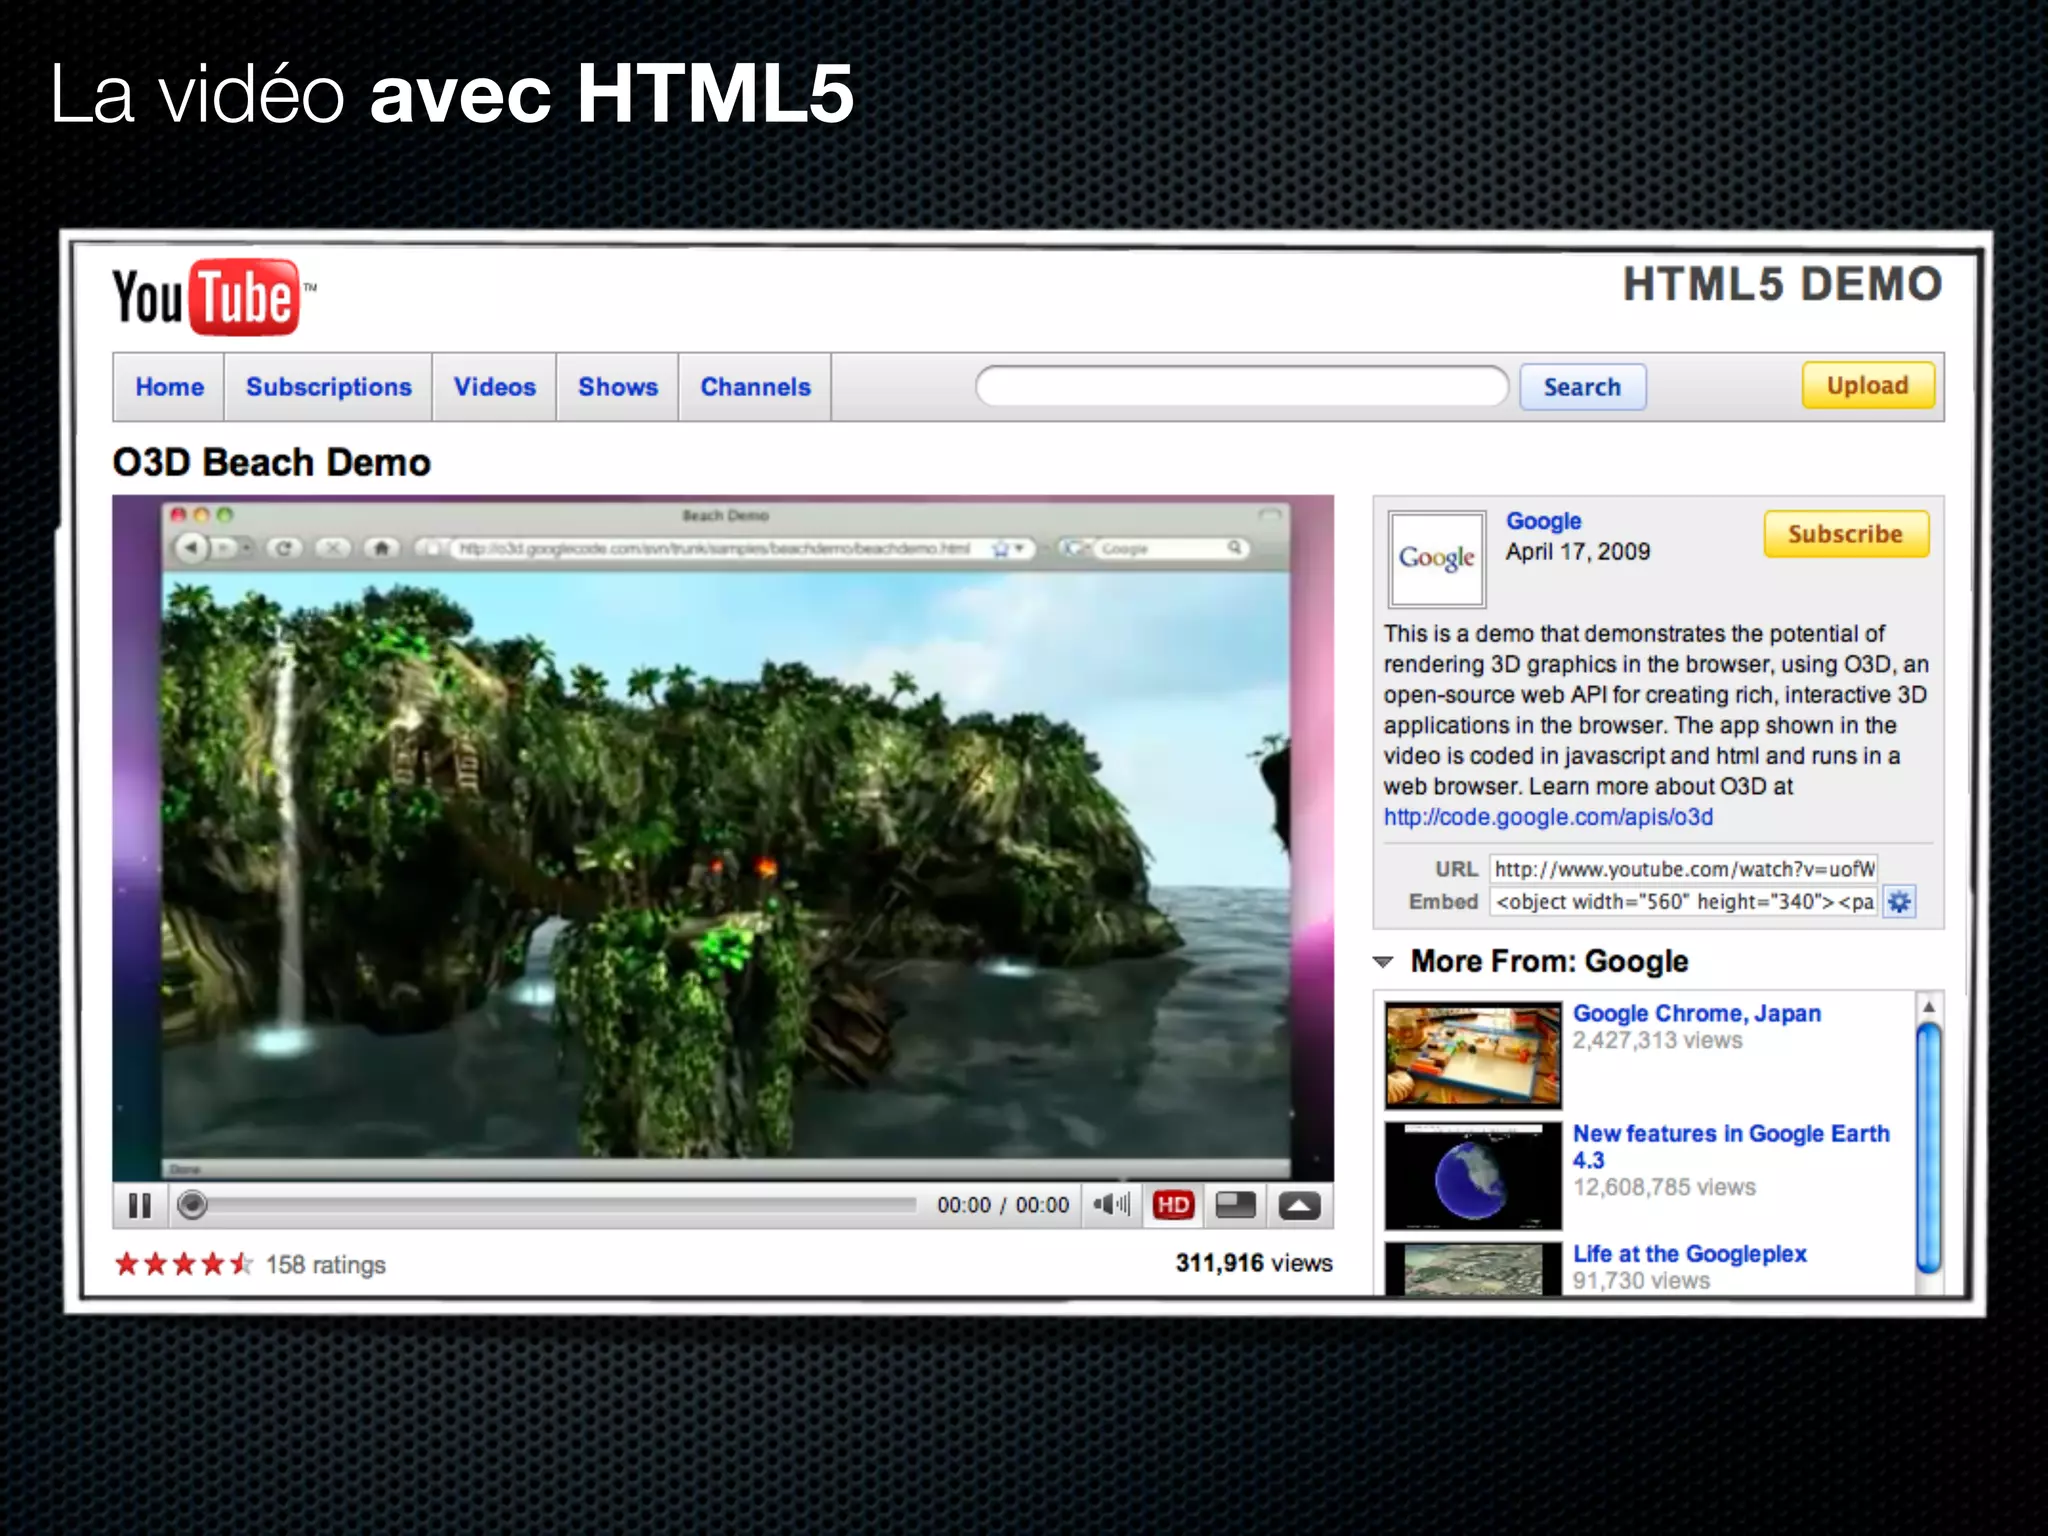Go to the Subscriptions tab
The width and height of the screenshot is (2048, 1536).
tap(328, 387)
